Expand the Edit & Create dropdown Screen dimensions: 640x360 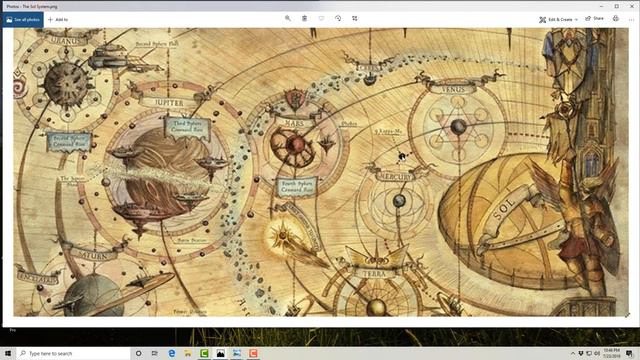tap(558, 19)
